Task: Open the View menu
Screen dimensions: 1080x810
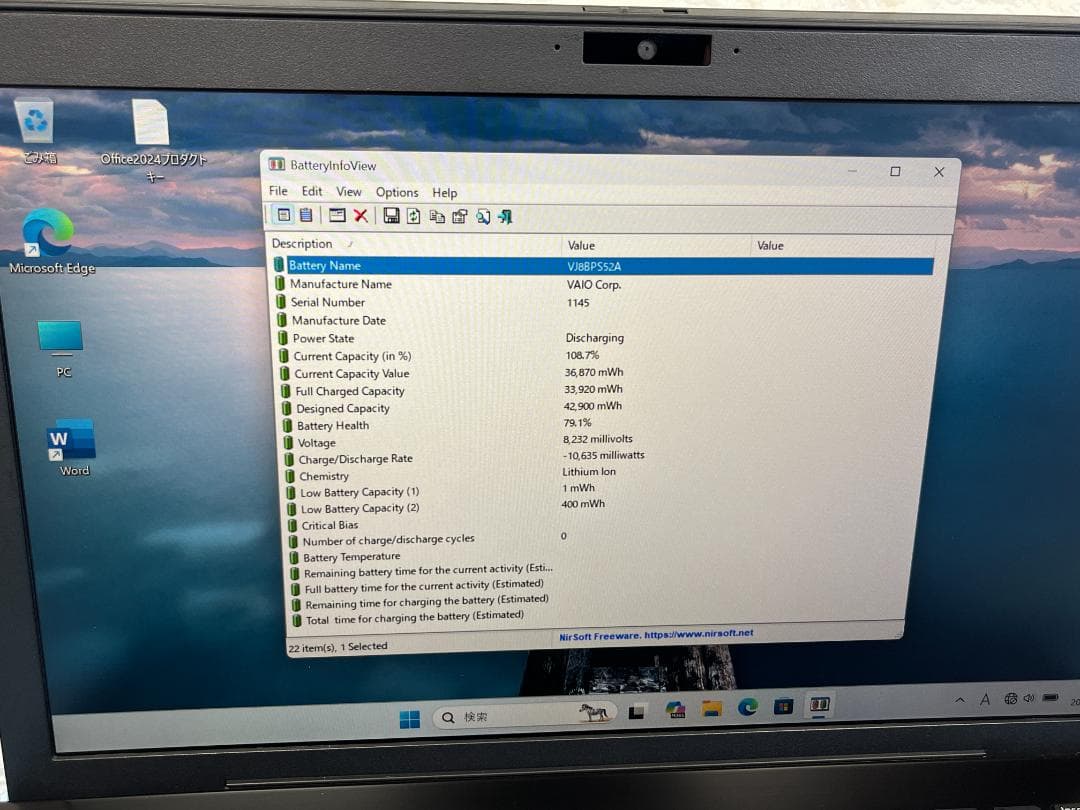Action: click(x=349, y=191)
